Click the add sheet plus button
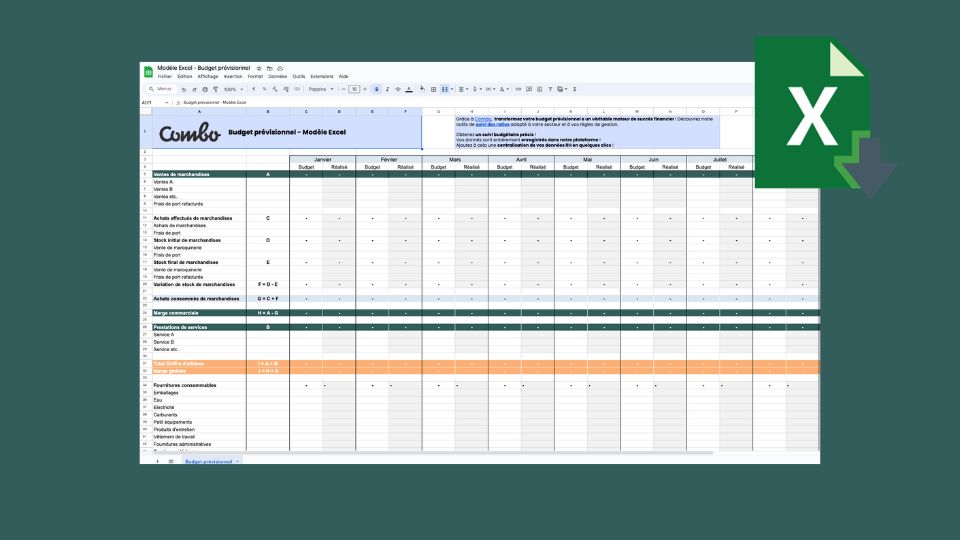The image size is (960, 540). pyautogui.click(x=157, y=461)
